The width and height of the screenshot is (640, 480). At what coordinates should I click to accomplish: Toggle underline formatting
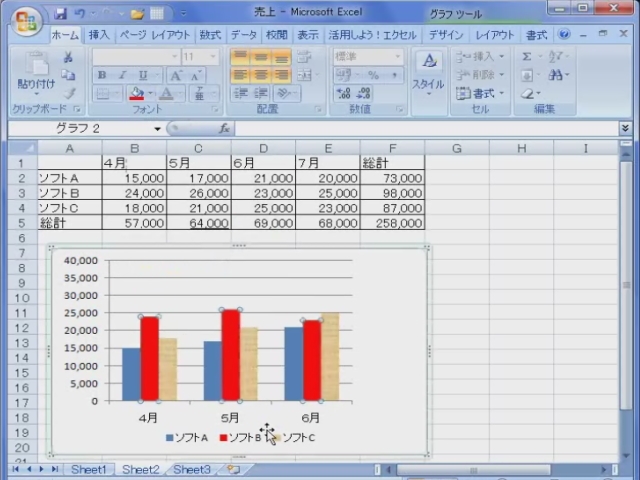(x=144, y=75)
